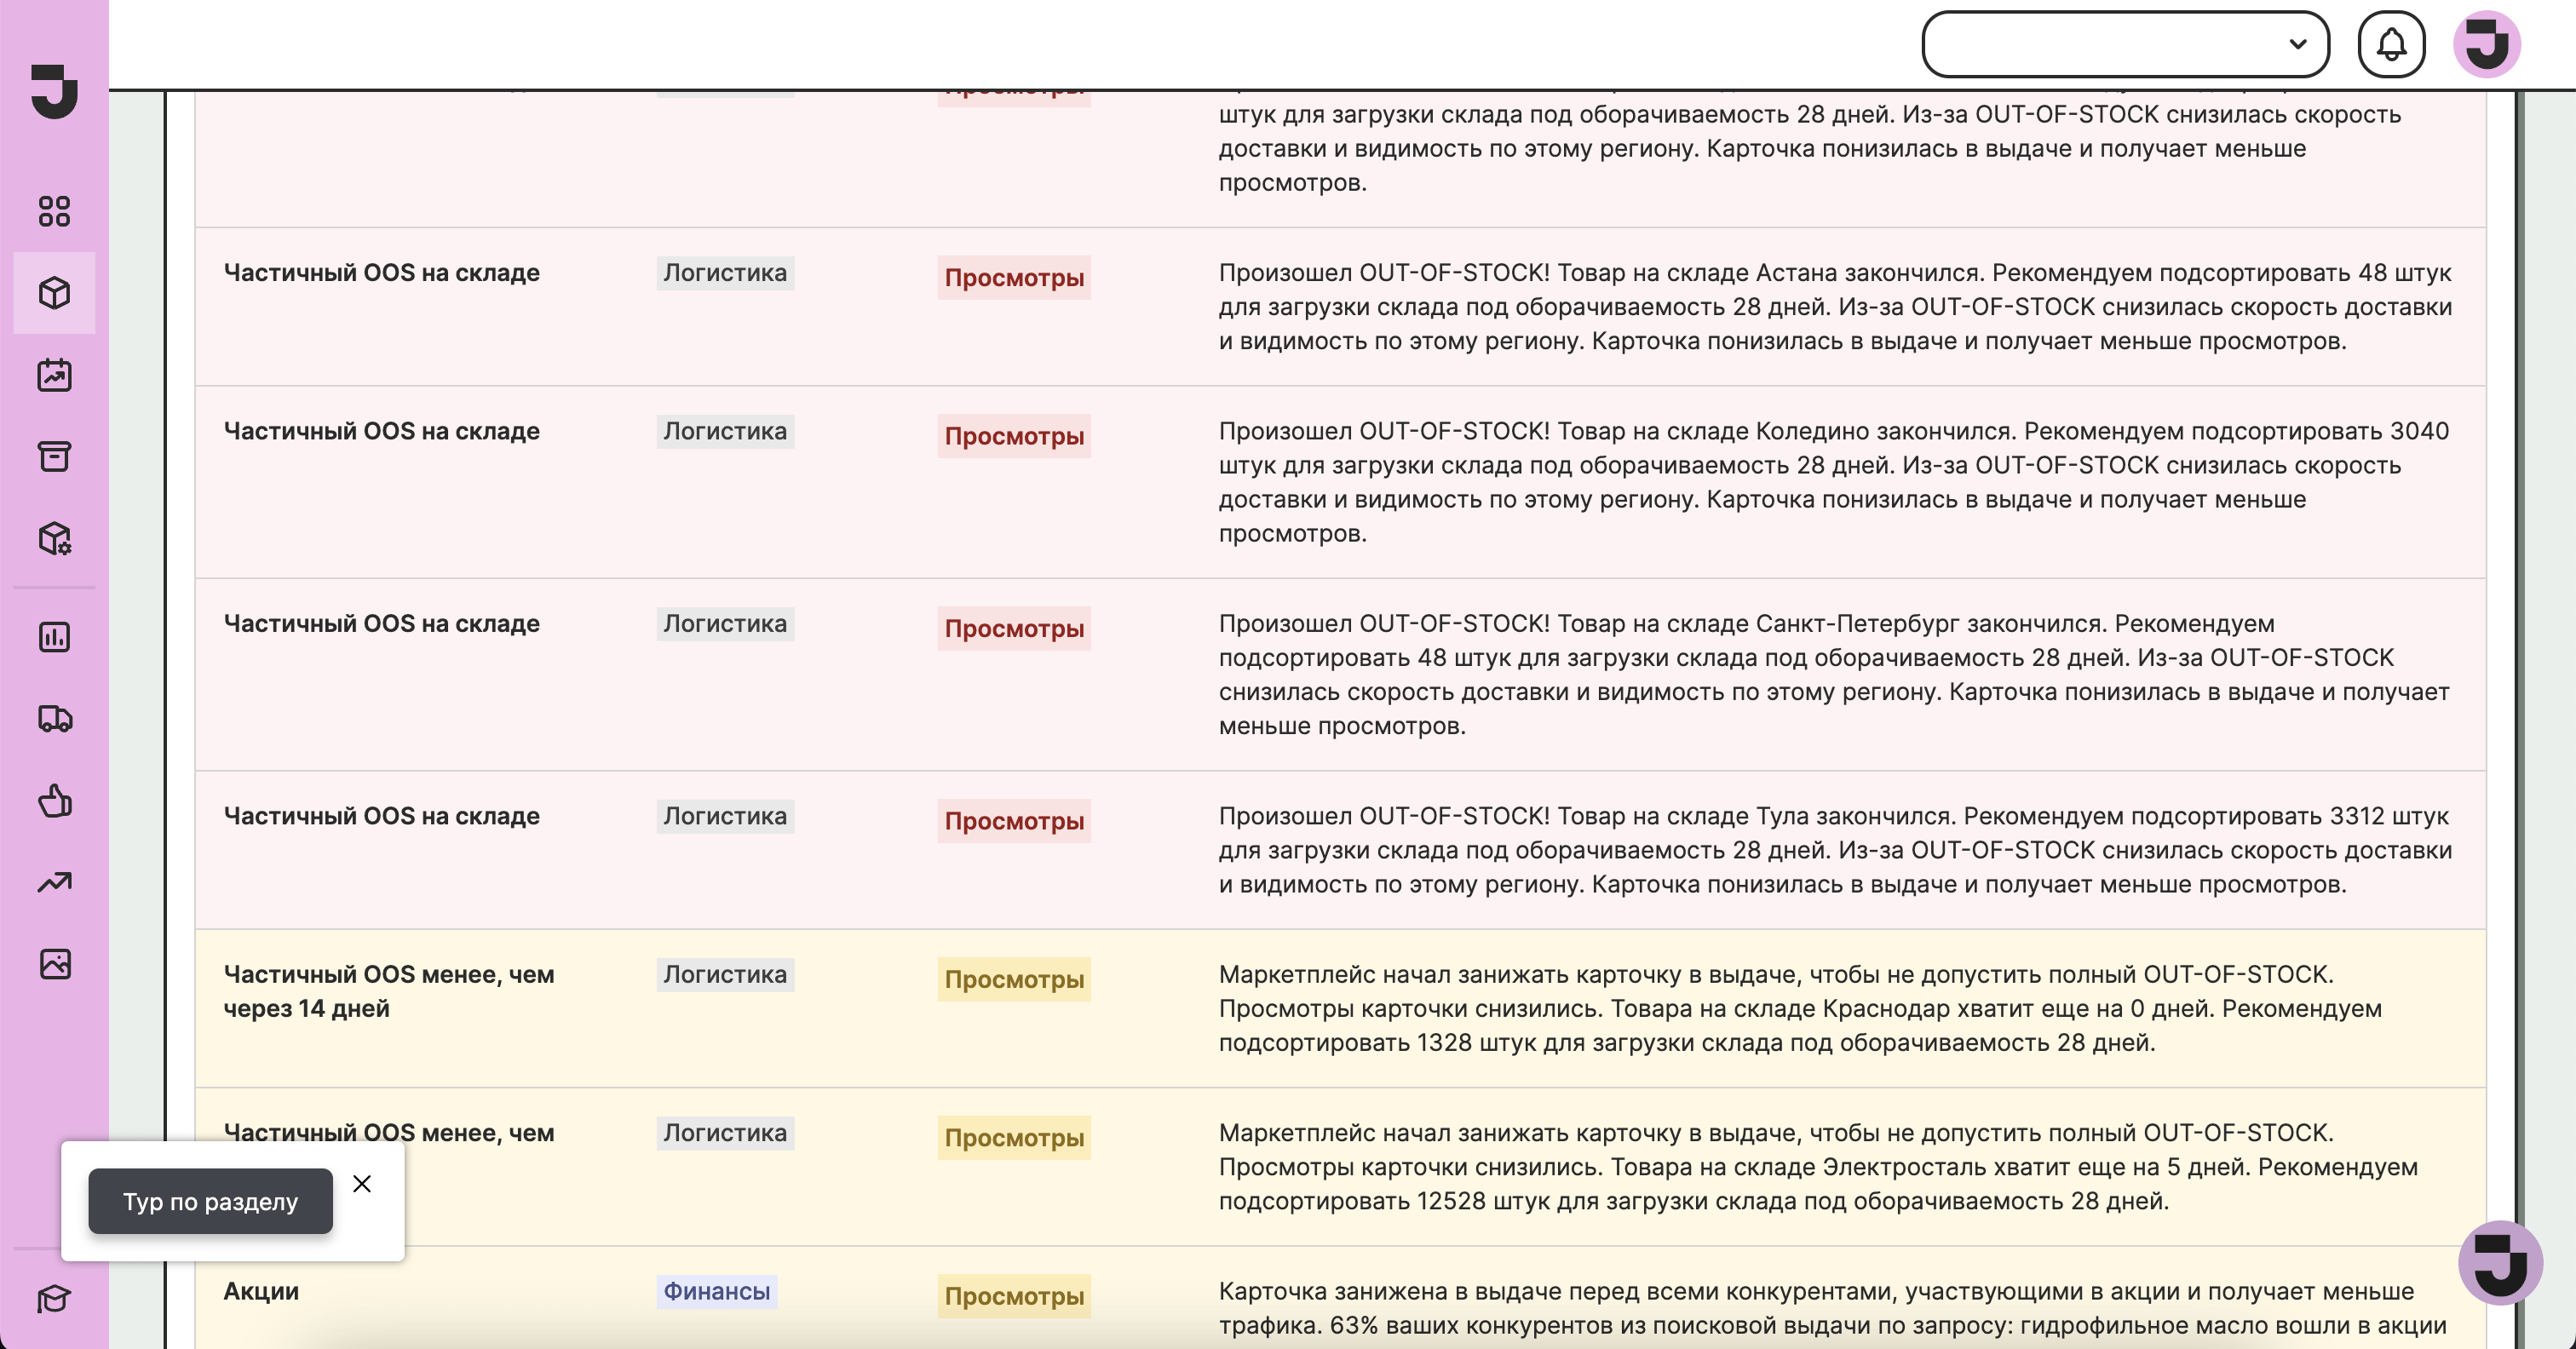Click yellow Просмотры badge in Электросталь row

[x=1014, y=1137]
